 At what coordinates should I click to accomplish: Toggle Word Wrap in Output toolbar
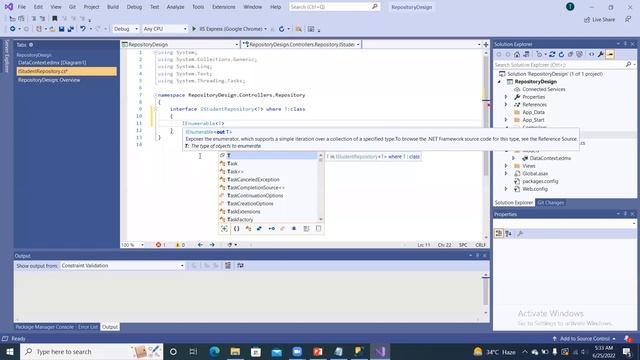point(240,266)
